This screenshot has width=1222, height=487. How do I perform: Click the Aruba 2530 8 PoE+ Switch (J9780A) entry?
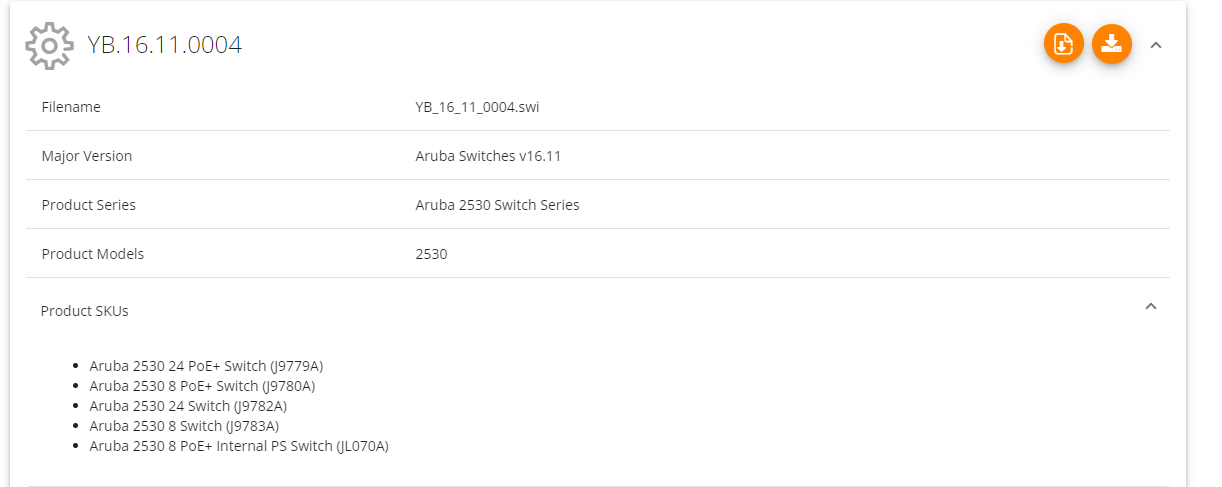point(202,386)
